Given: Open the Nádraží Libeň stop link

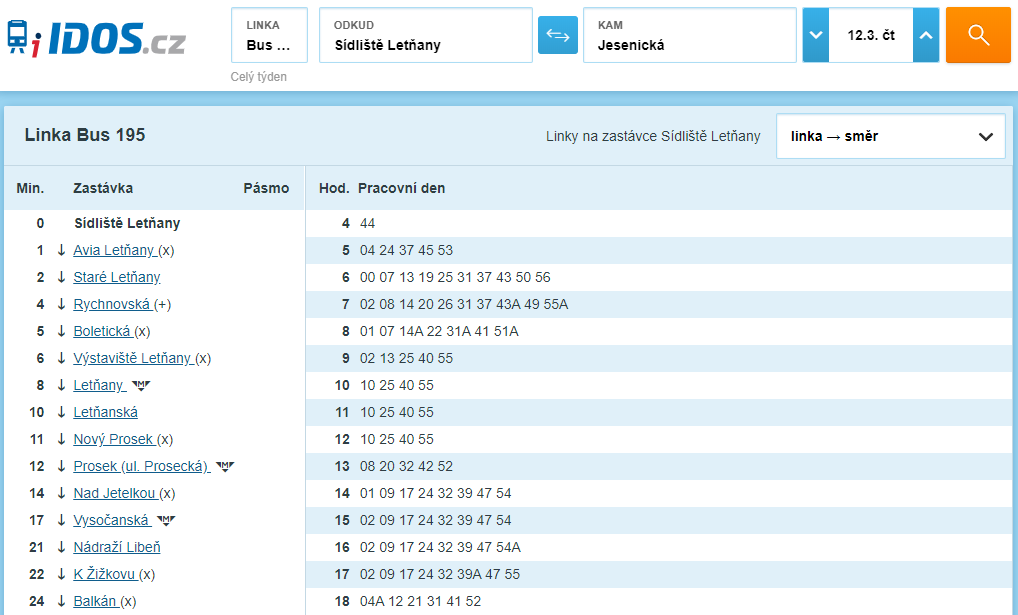Looking at the screenshot, I should point(117,547).
